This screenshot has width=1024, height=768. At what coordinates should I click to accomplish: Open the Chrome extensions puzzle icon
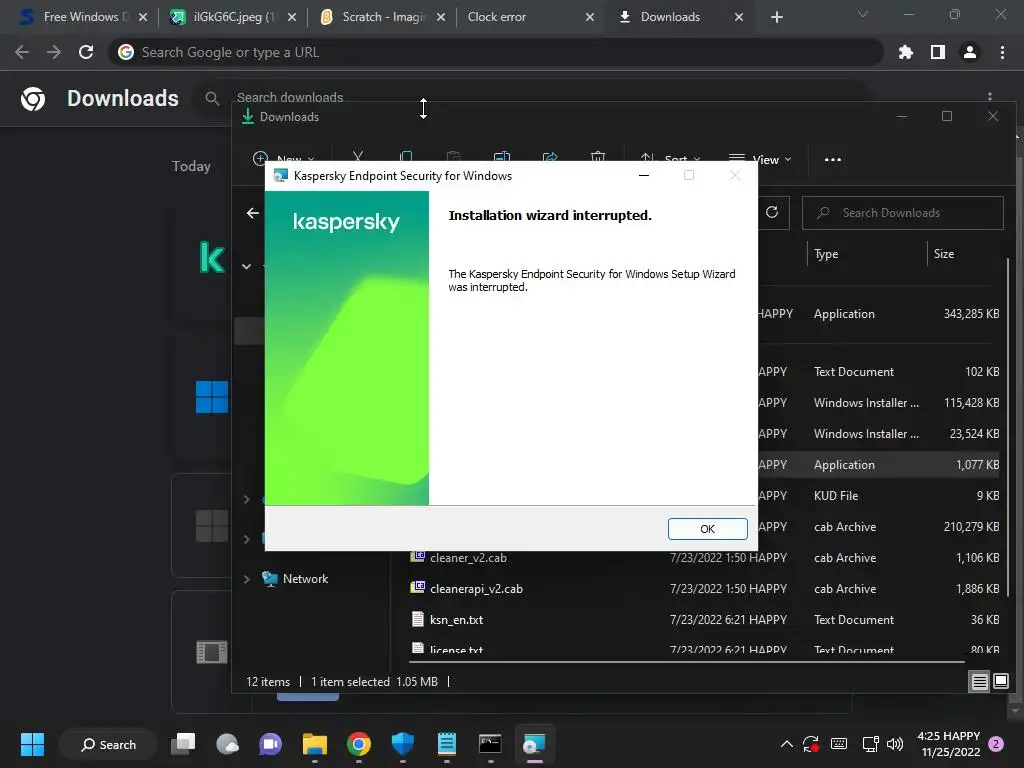pos(905,52)
